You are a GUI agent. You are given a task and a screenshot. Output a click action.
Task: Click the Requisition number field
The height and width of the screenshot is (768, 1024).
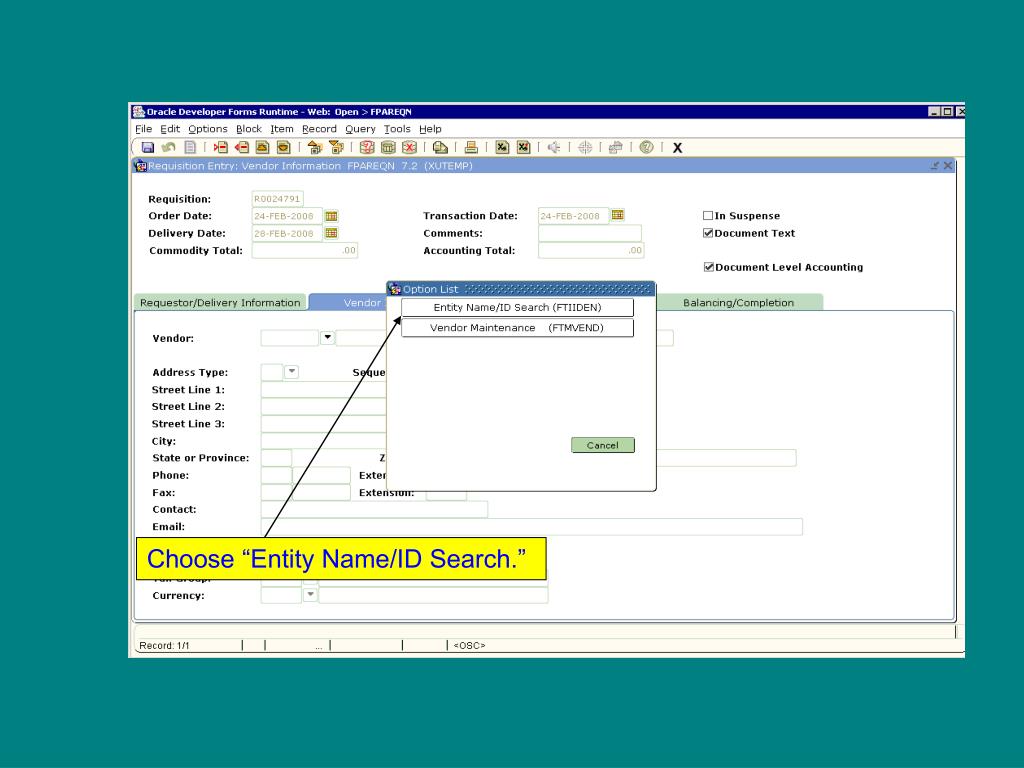pyautogui.click(x=278, y=199)
